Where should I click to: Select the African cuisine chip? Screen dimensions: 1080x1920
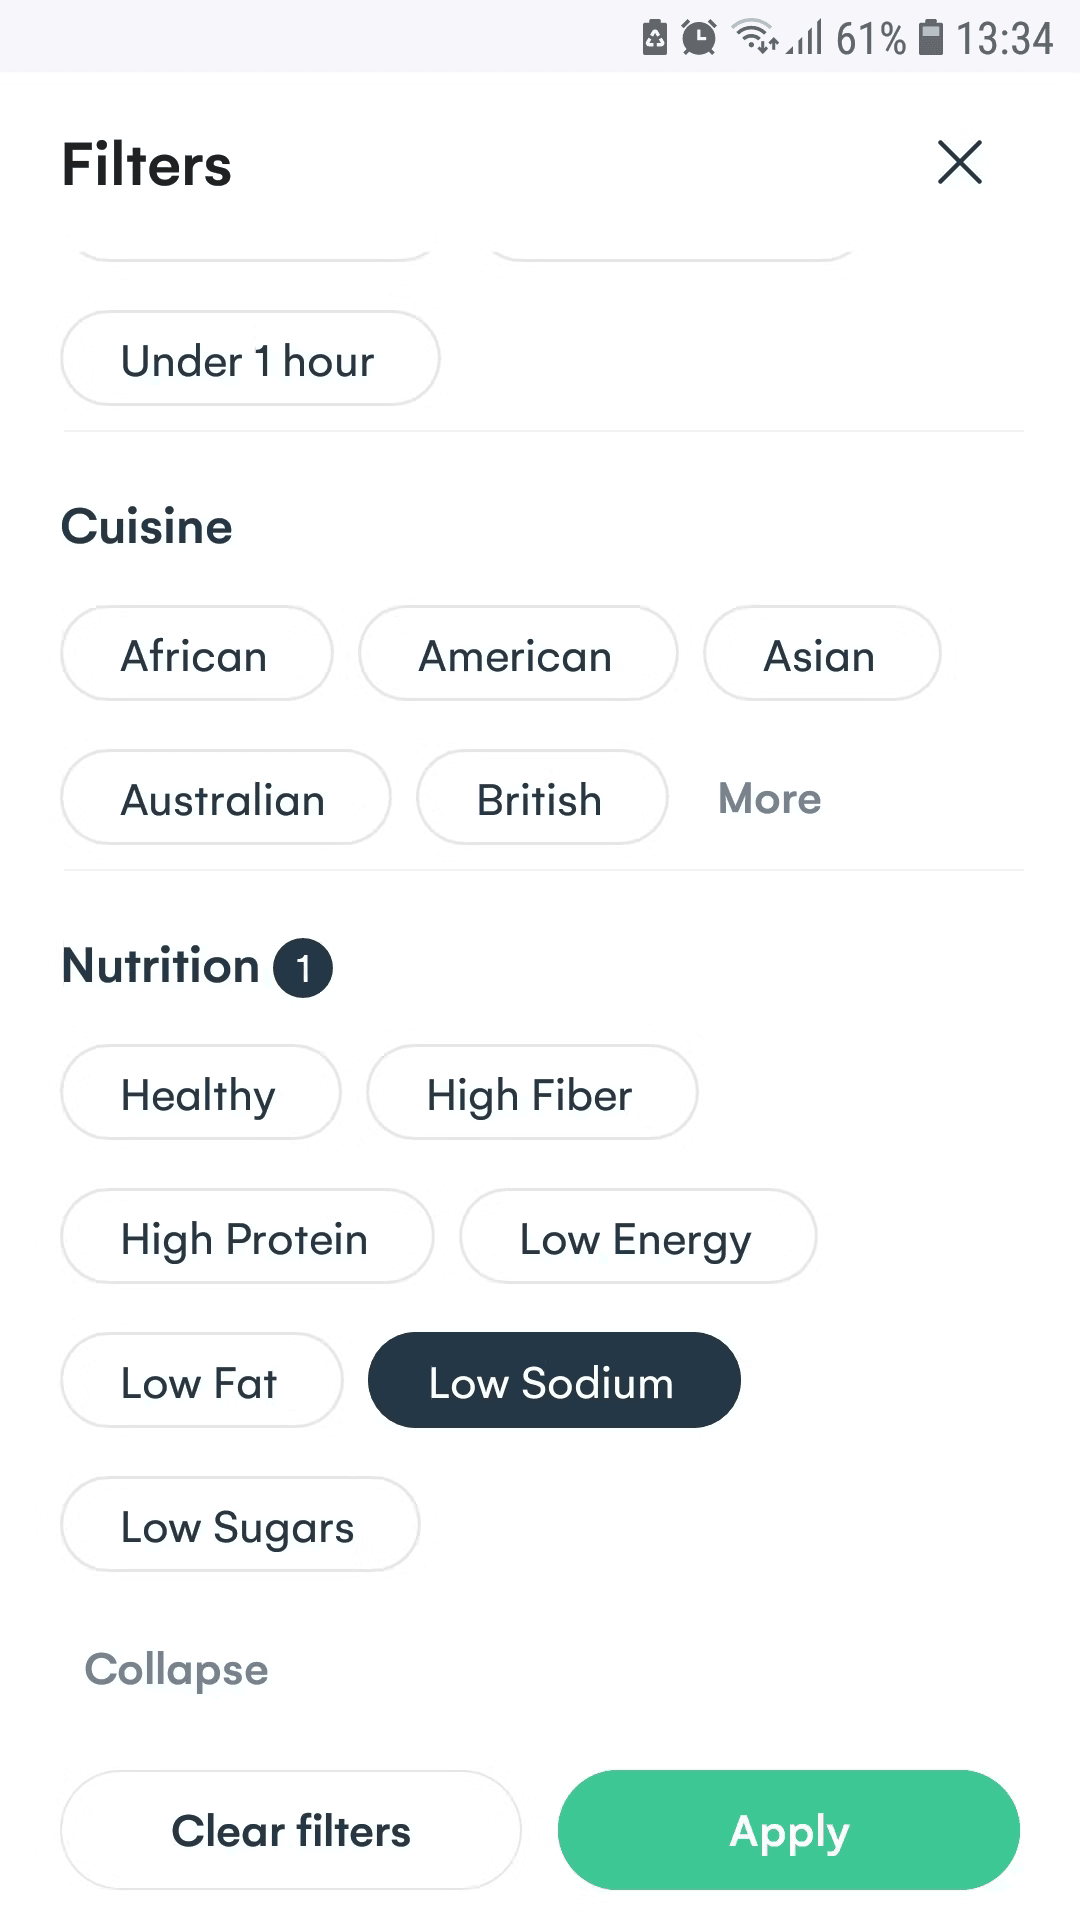(x=196, y=654)
